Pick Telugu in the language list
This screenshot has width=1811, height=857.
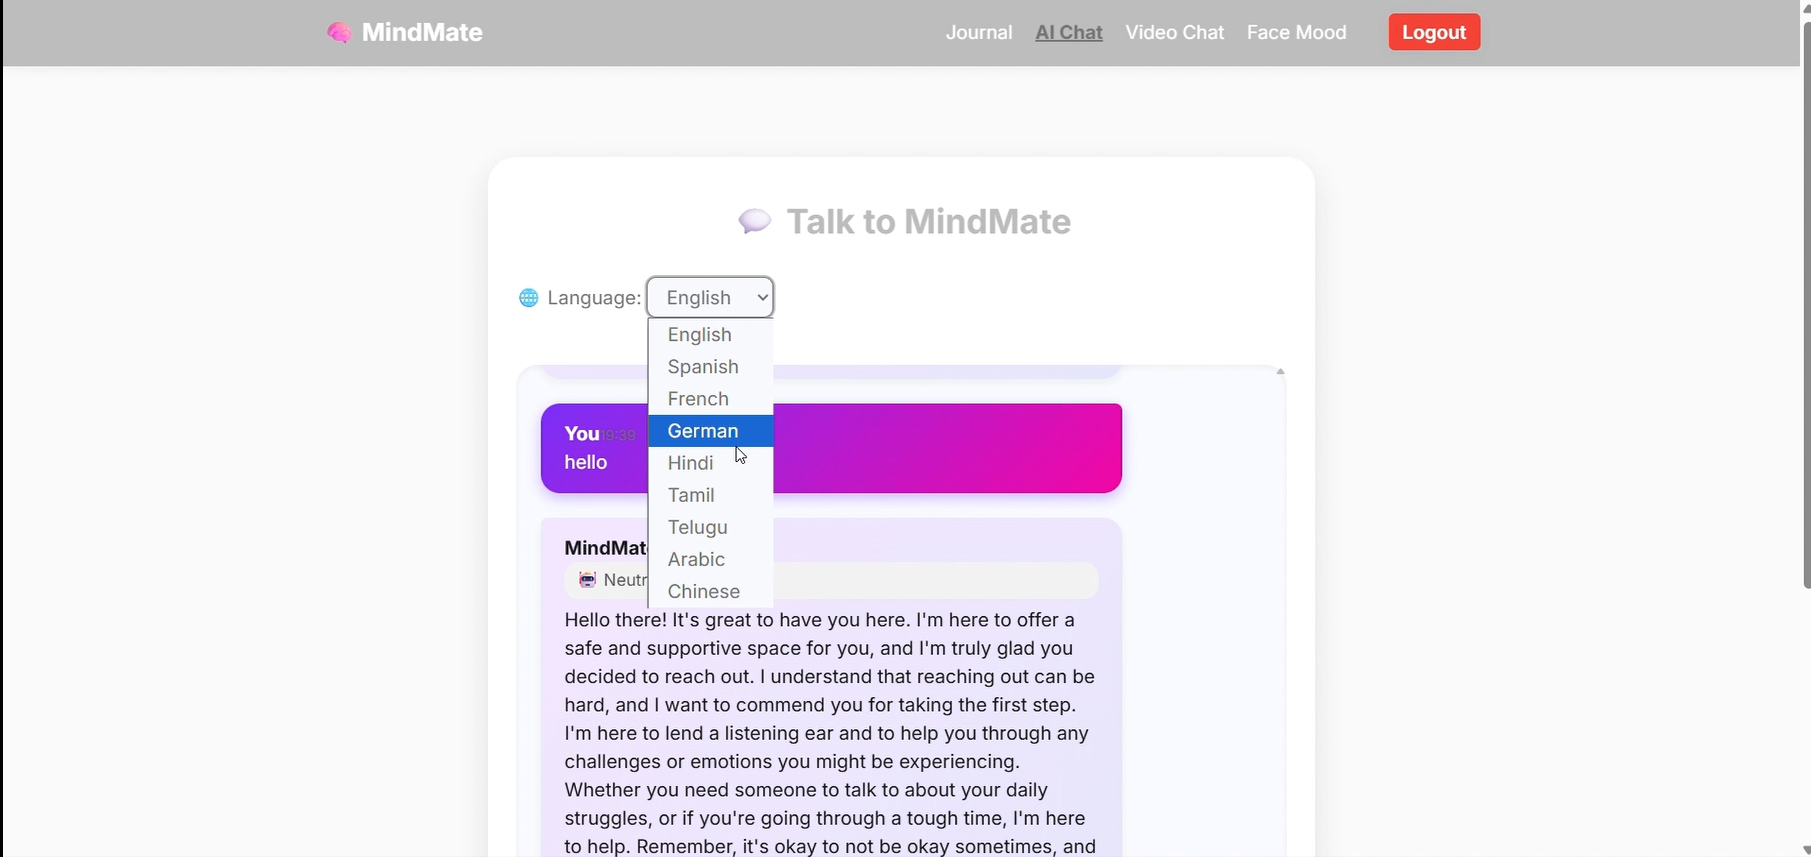tap(710, 527)
